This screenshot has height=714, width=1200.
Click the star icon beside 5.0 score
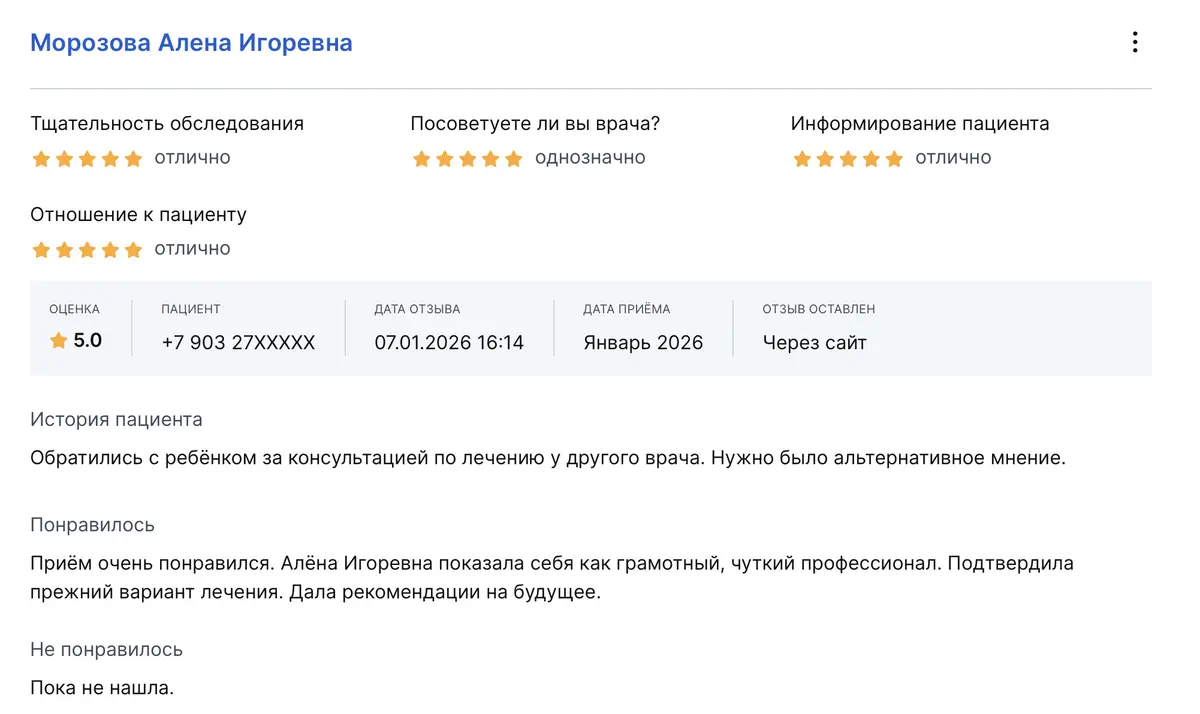point(58,341)
